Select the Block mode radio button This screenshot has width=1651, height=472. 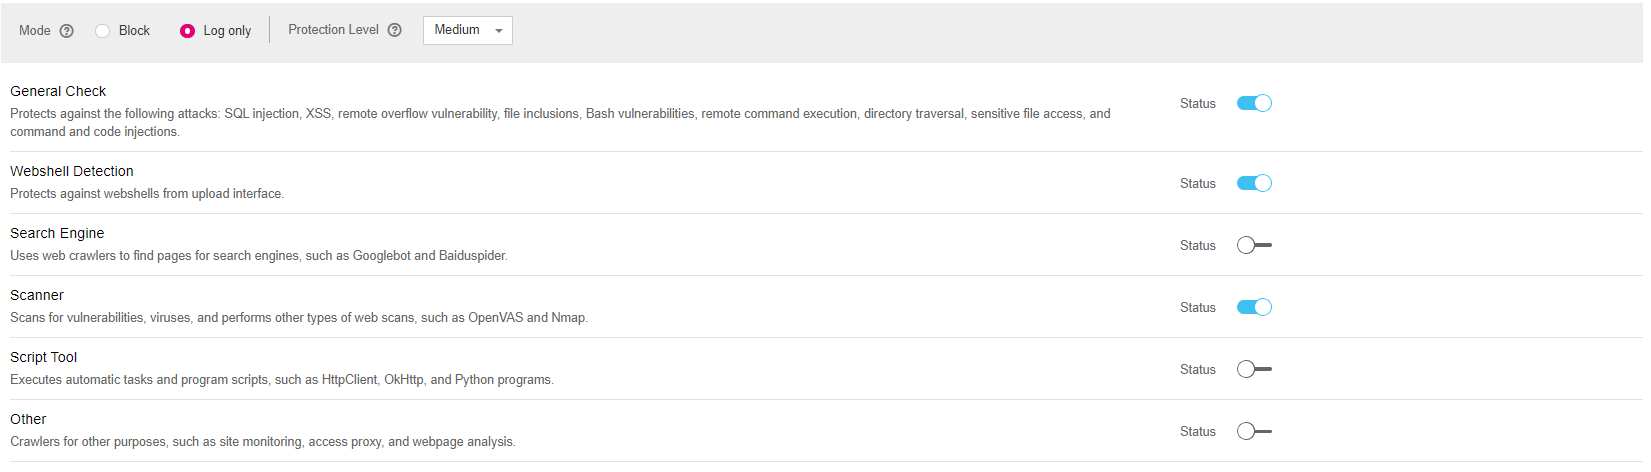102,31
